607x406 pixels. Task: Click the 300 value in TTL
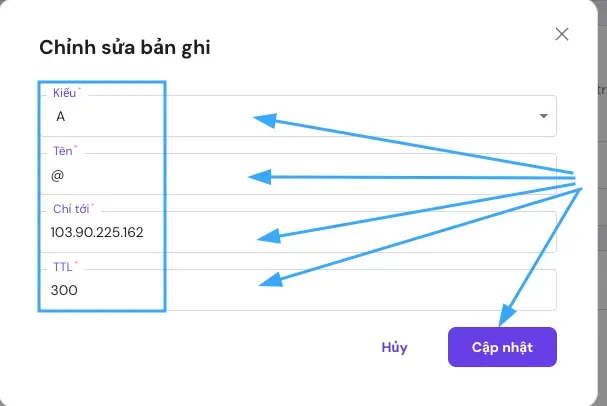click(x=64, y=291)
